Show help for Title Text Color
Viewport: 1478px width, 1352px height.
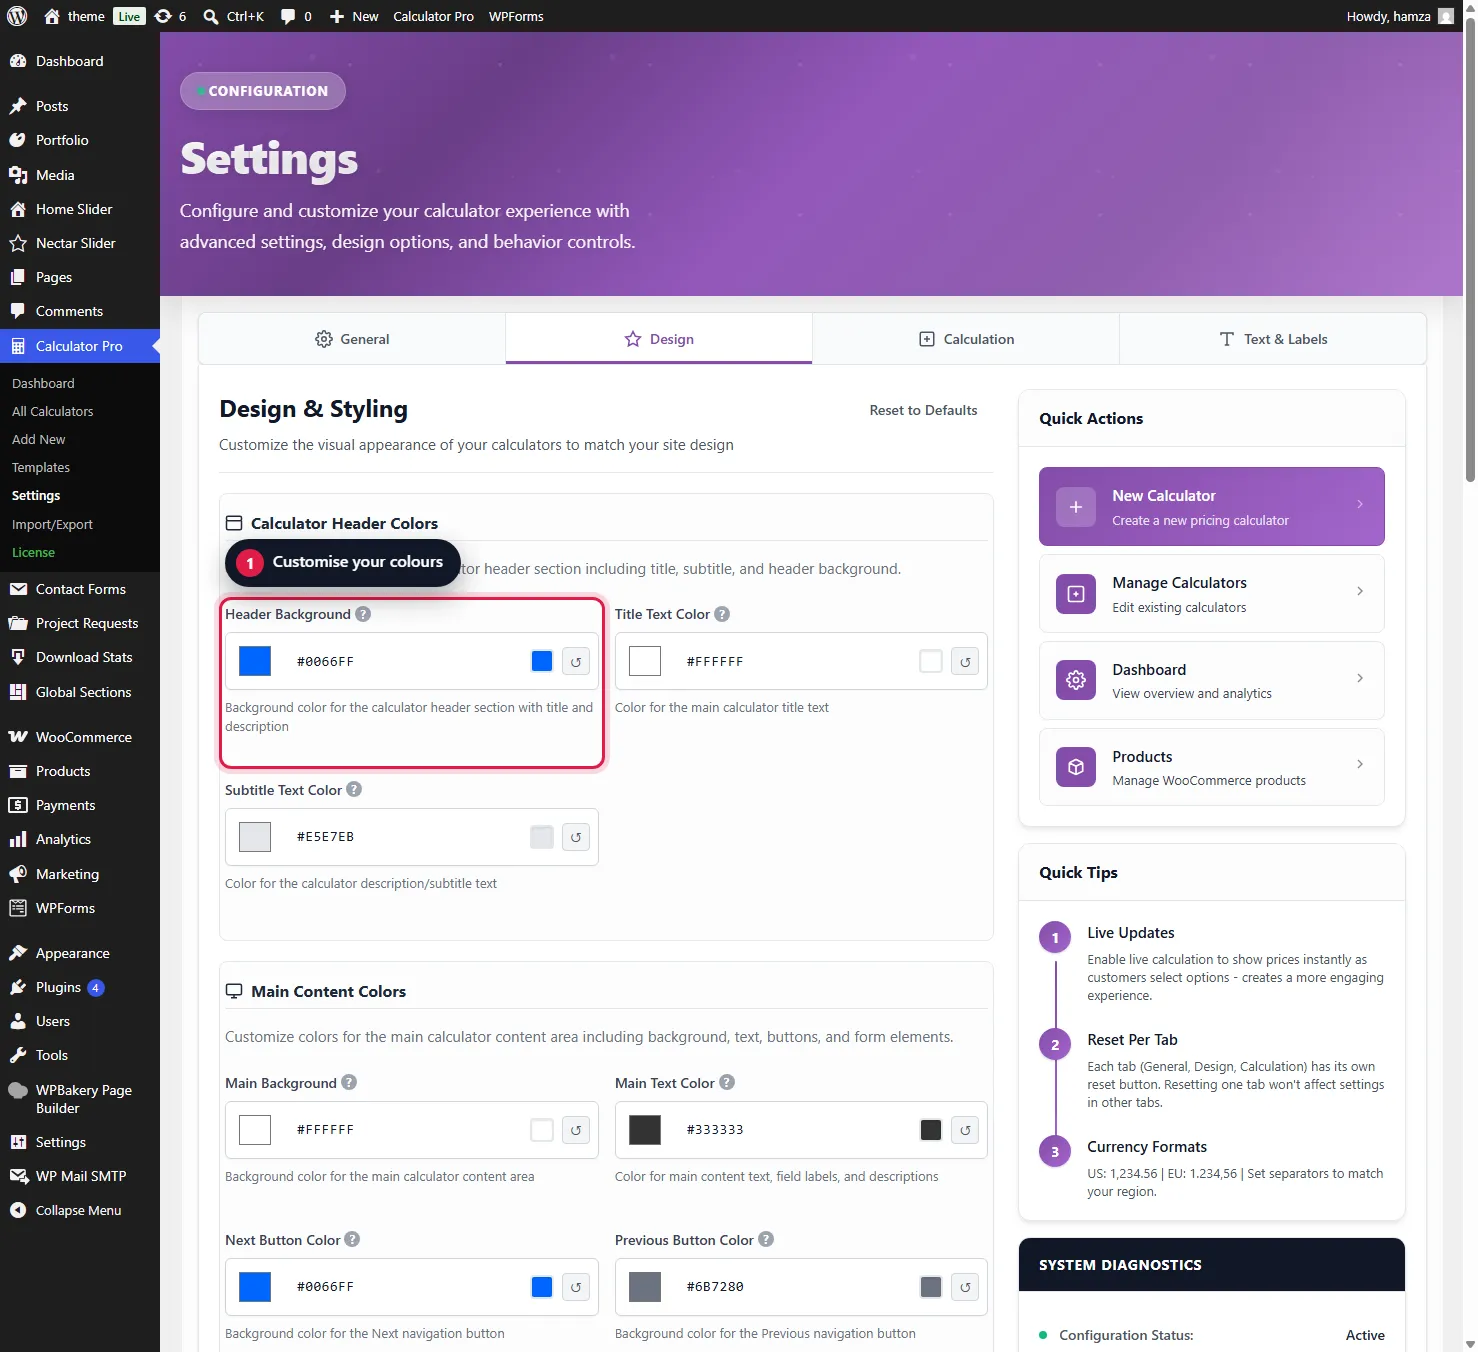(722, 614)
